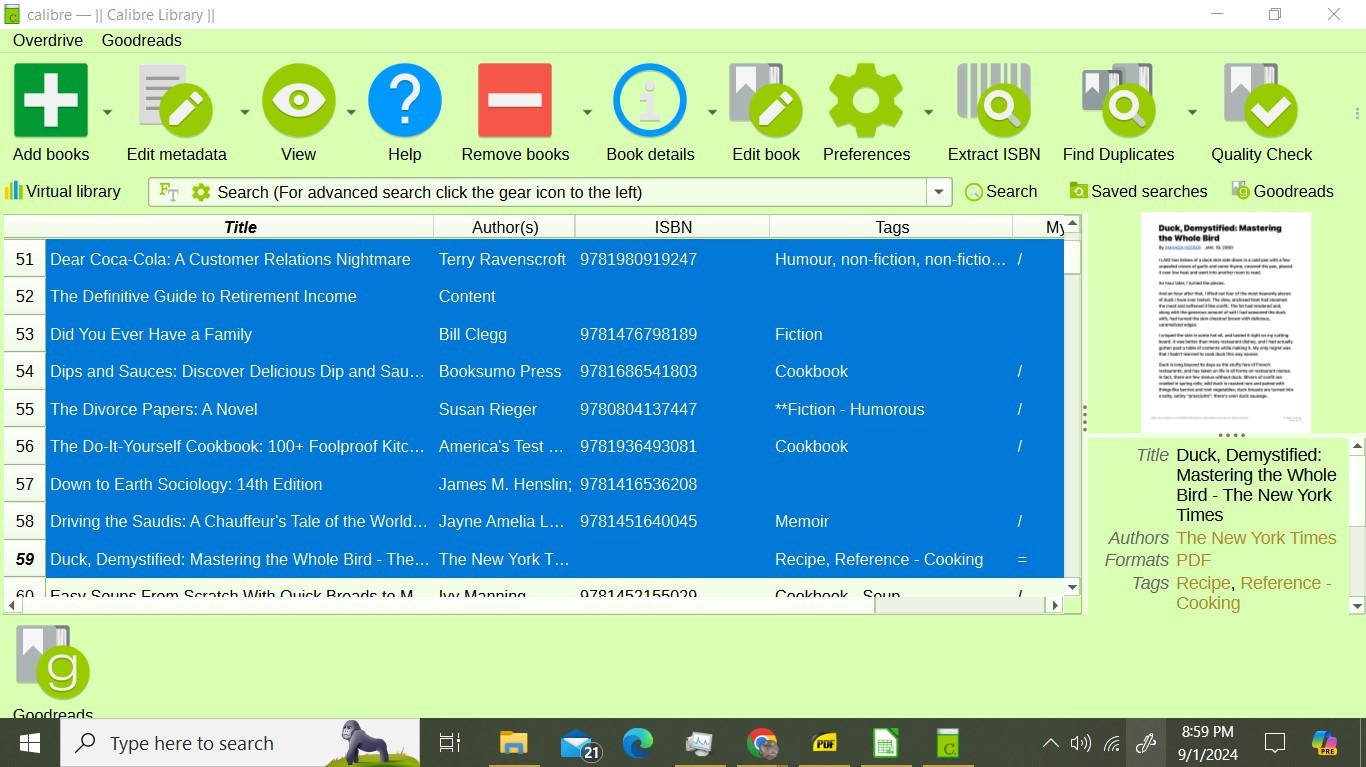
Task: Open the Overdrive menu
Action: pos(48,40)
